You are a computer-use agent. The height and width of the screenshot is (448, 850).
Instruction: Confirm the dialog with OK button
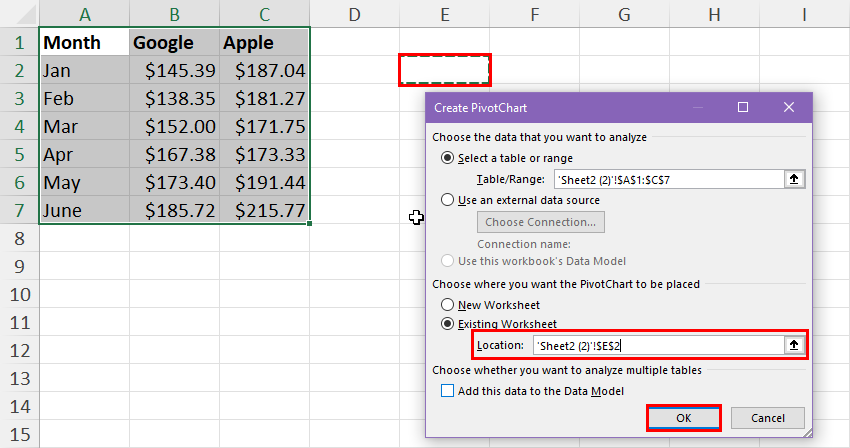[684, 418]
